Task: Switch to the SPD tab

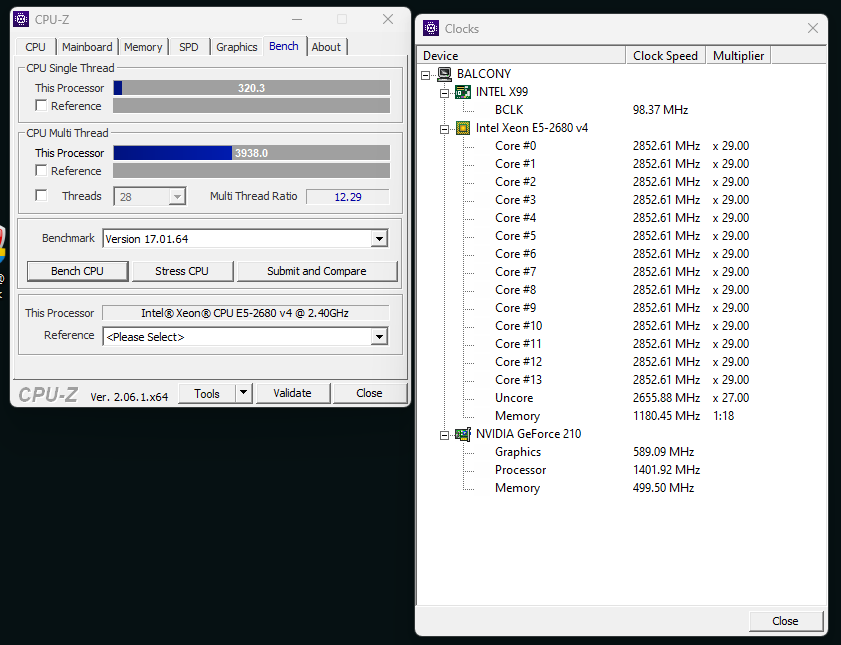Action: (188, 46)
